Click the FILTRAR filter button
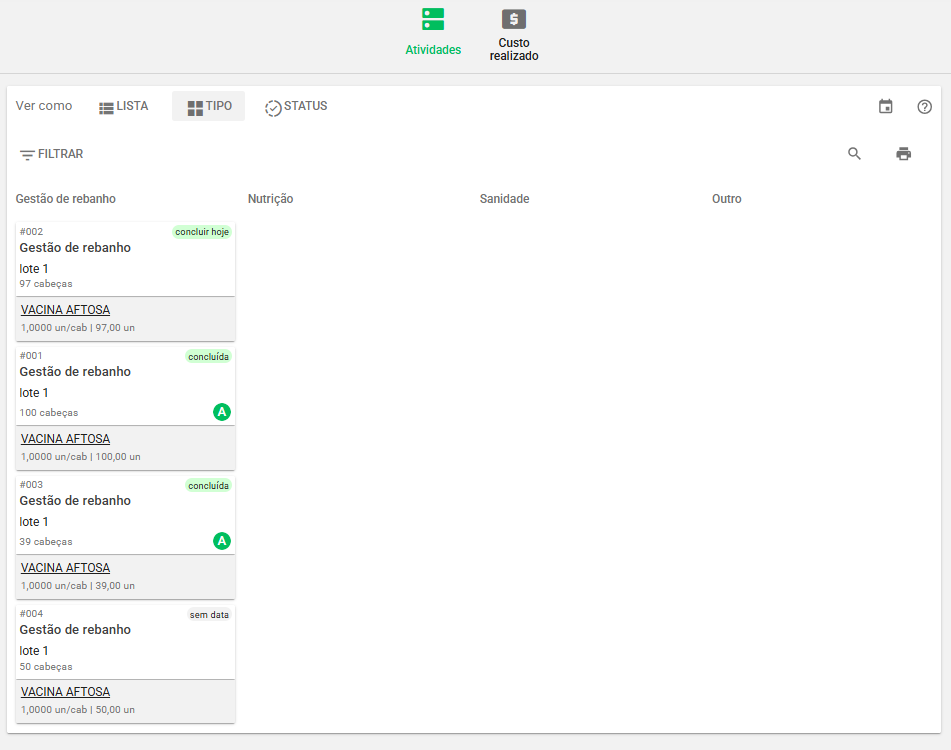 52,154
